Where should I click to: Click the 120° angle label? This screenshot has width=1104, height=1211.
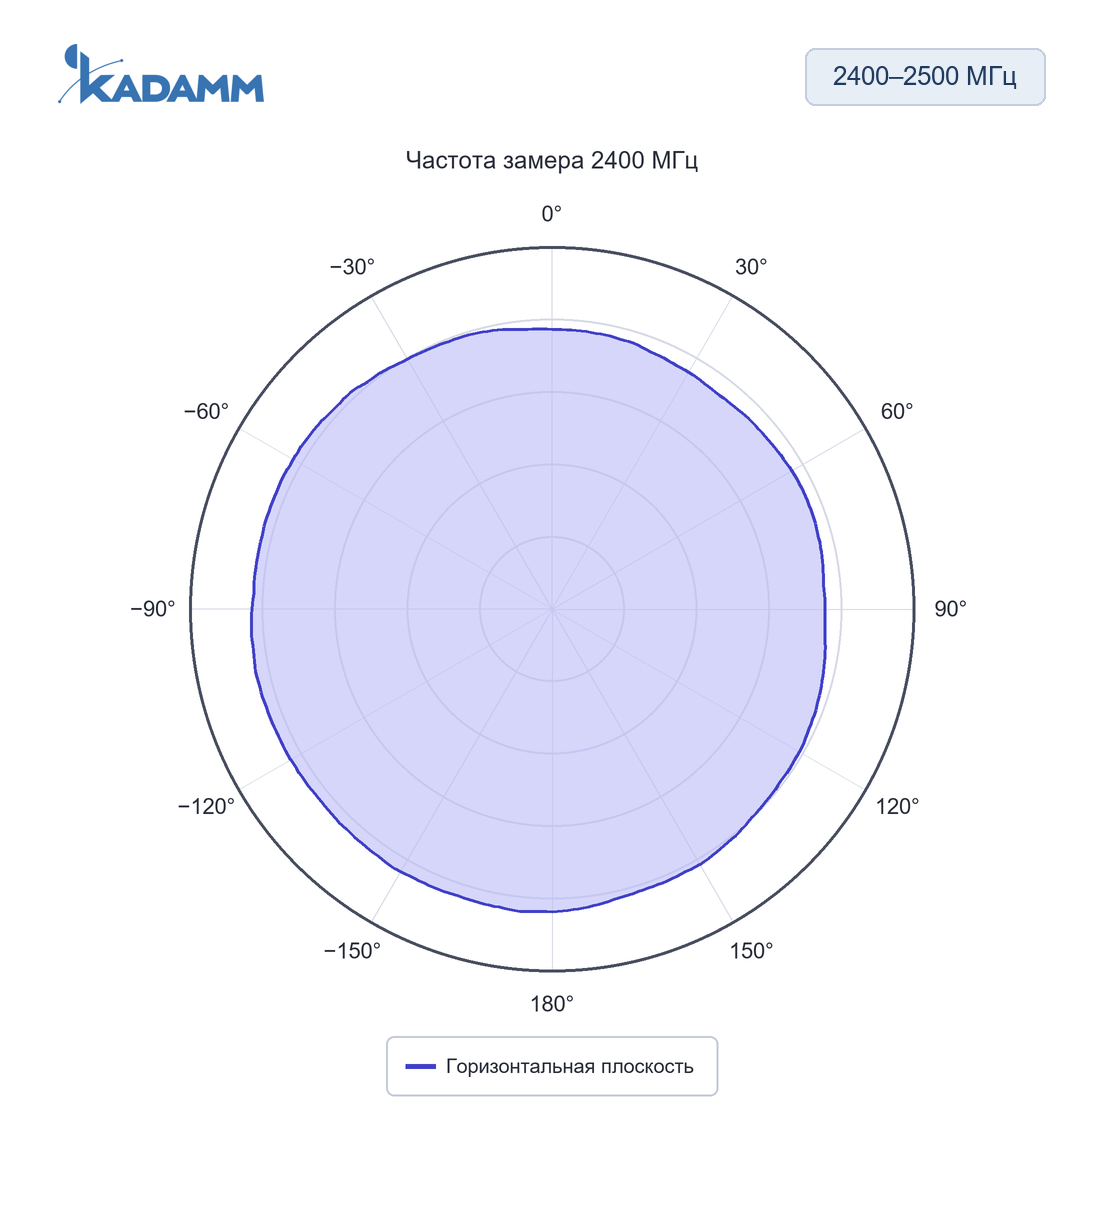[898, 806]
